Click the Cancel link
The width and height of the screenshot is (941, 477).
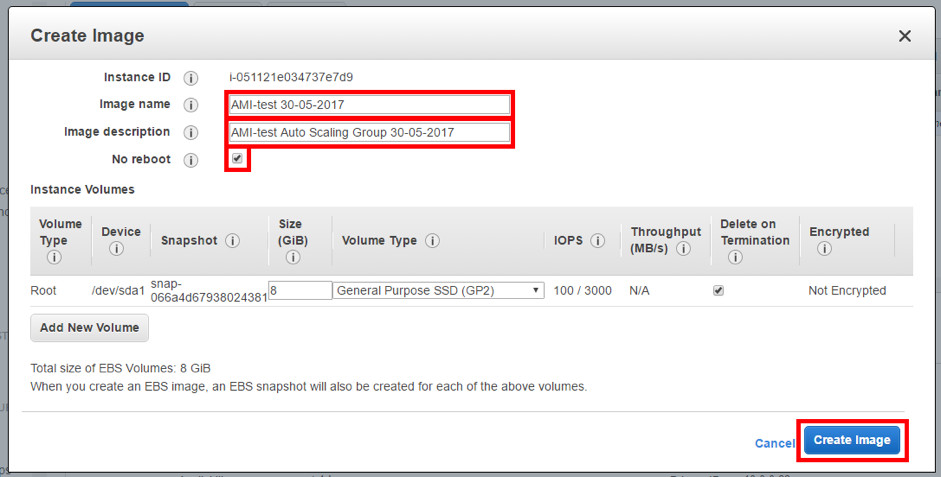coord(774,443)
